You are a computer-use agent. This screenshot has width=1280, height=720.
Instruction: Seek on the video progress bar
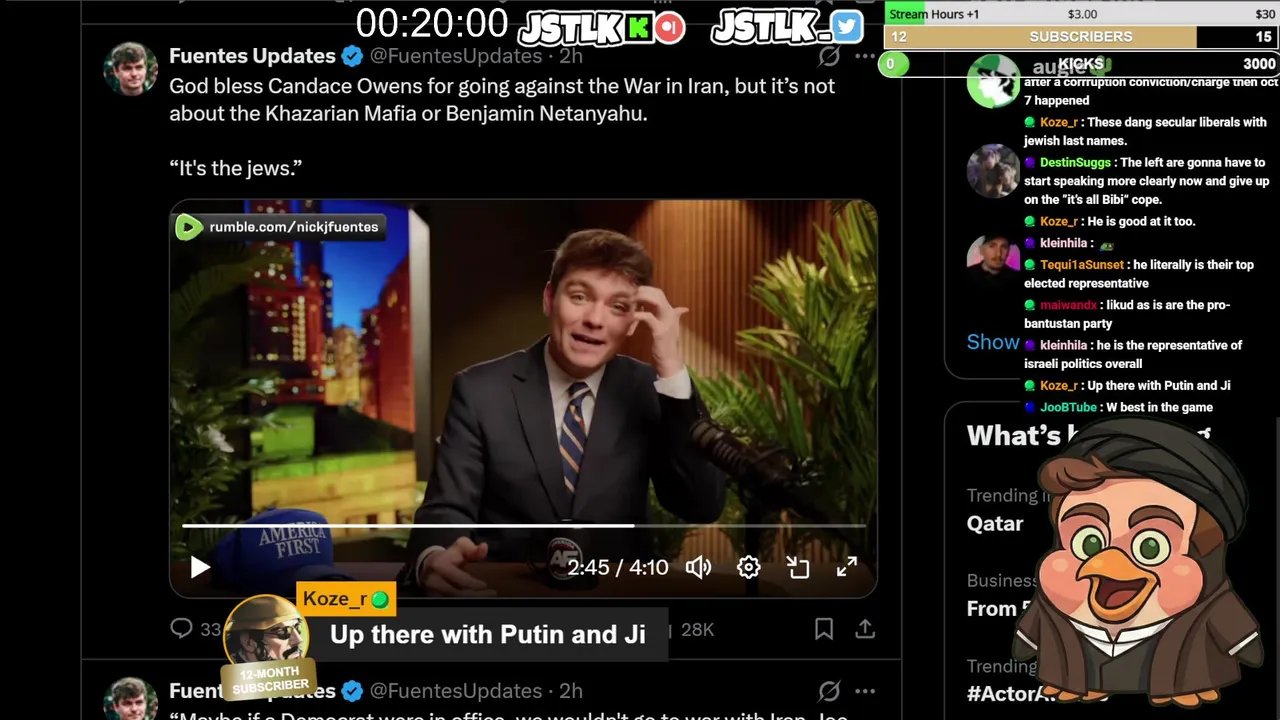click(523, 525)
